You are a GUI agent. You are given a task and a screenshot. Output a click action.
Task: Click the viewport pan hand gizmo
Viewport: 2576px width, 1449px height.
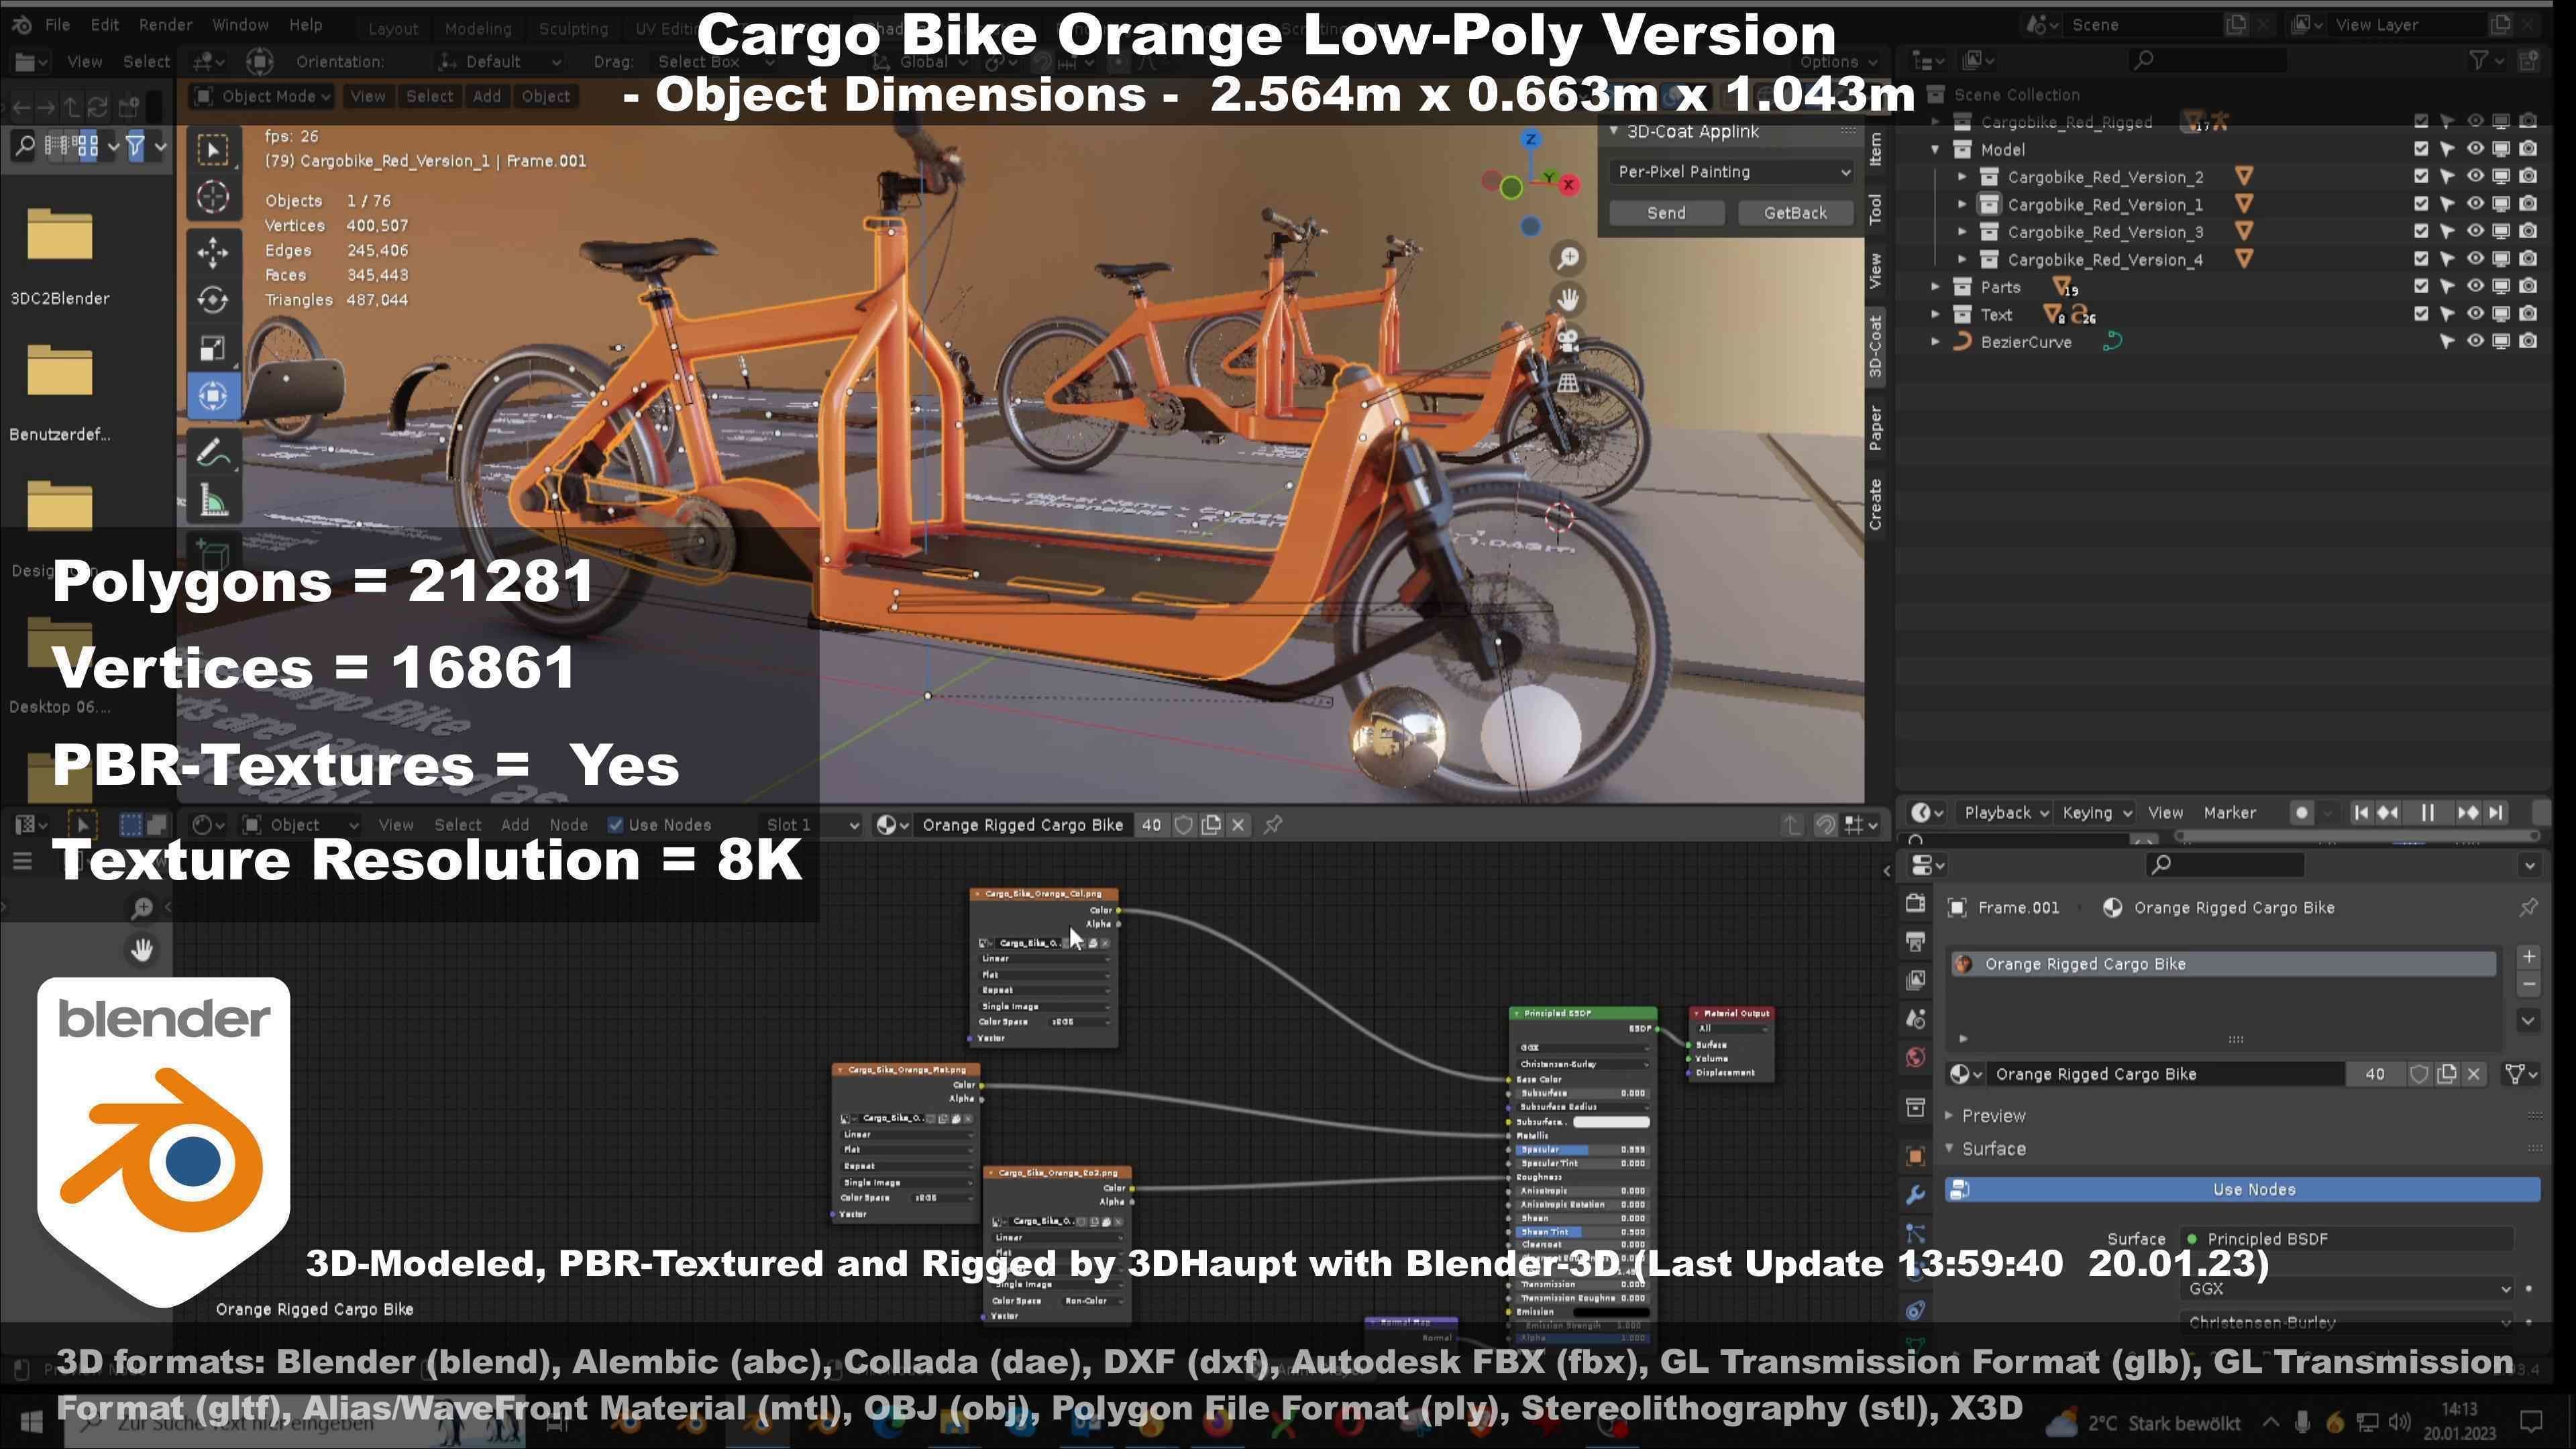1568,299
